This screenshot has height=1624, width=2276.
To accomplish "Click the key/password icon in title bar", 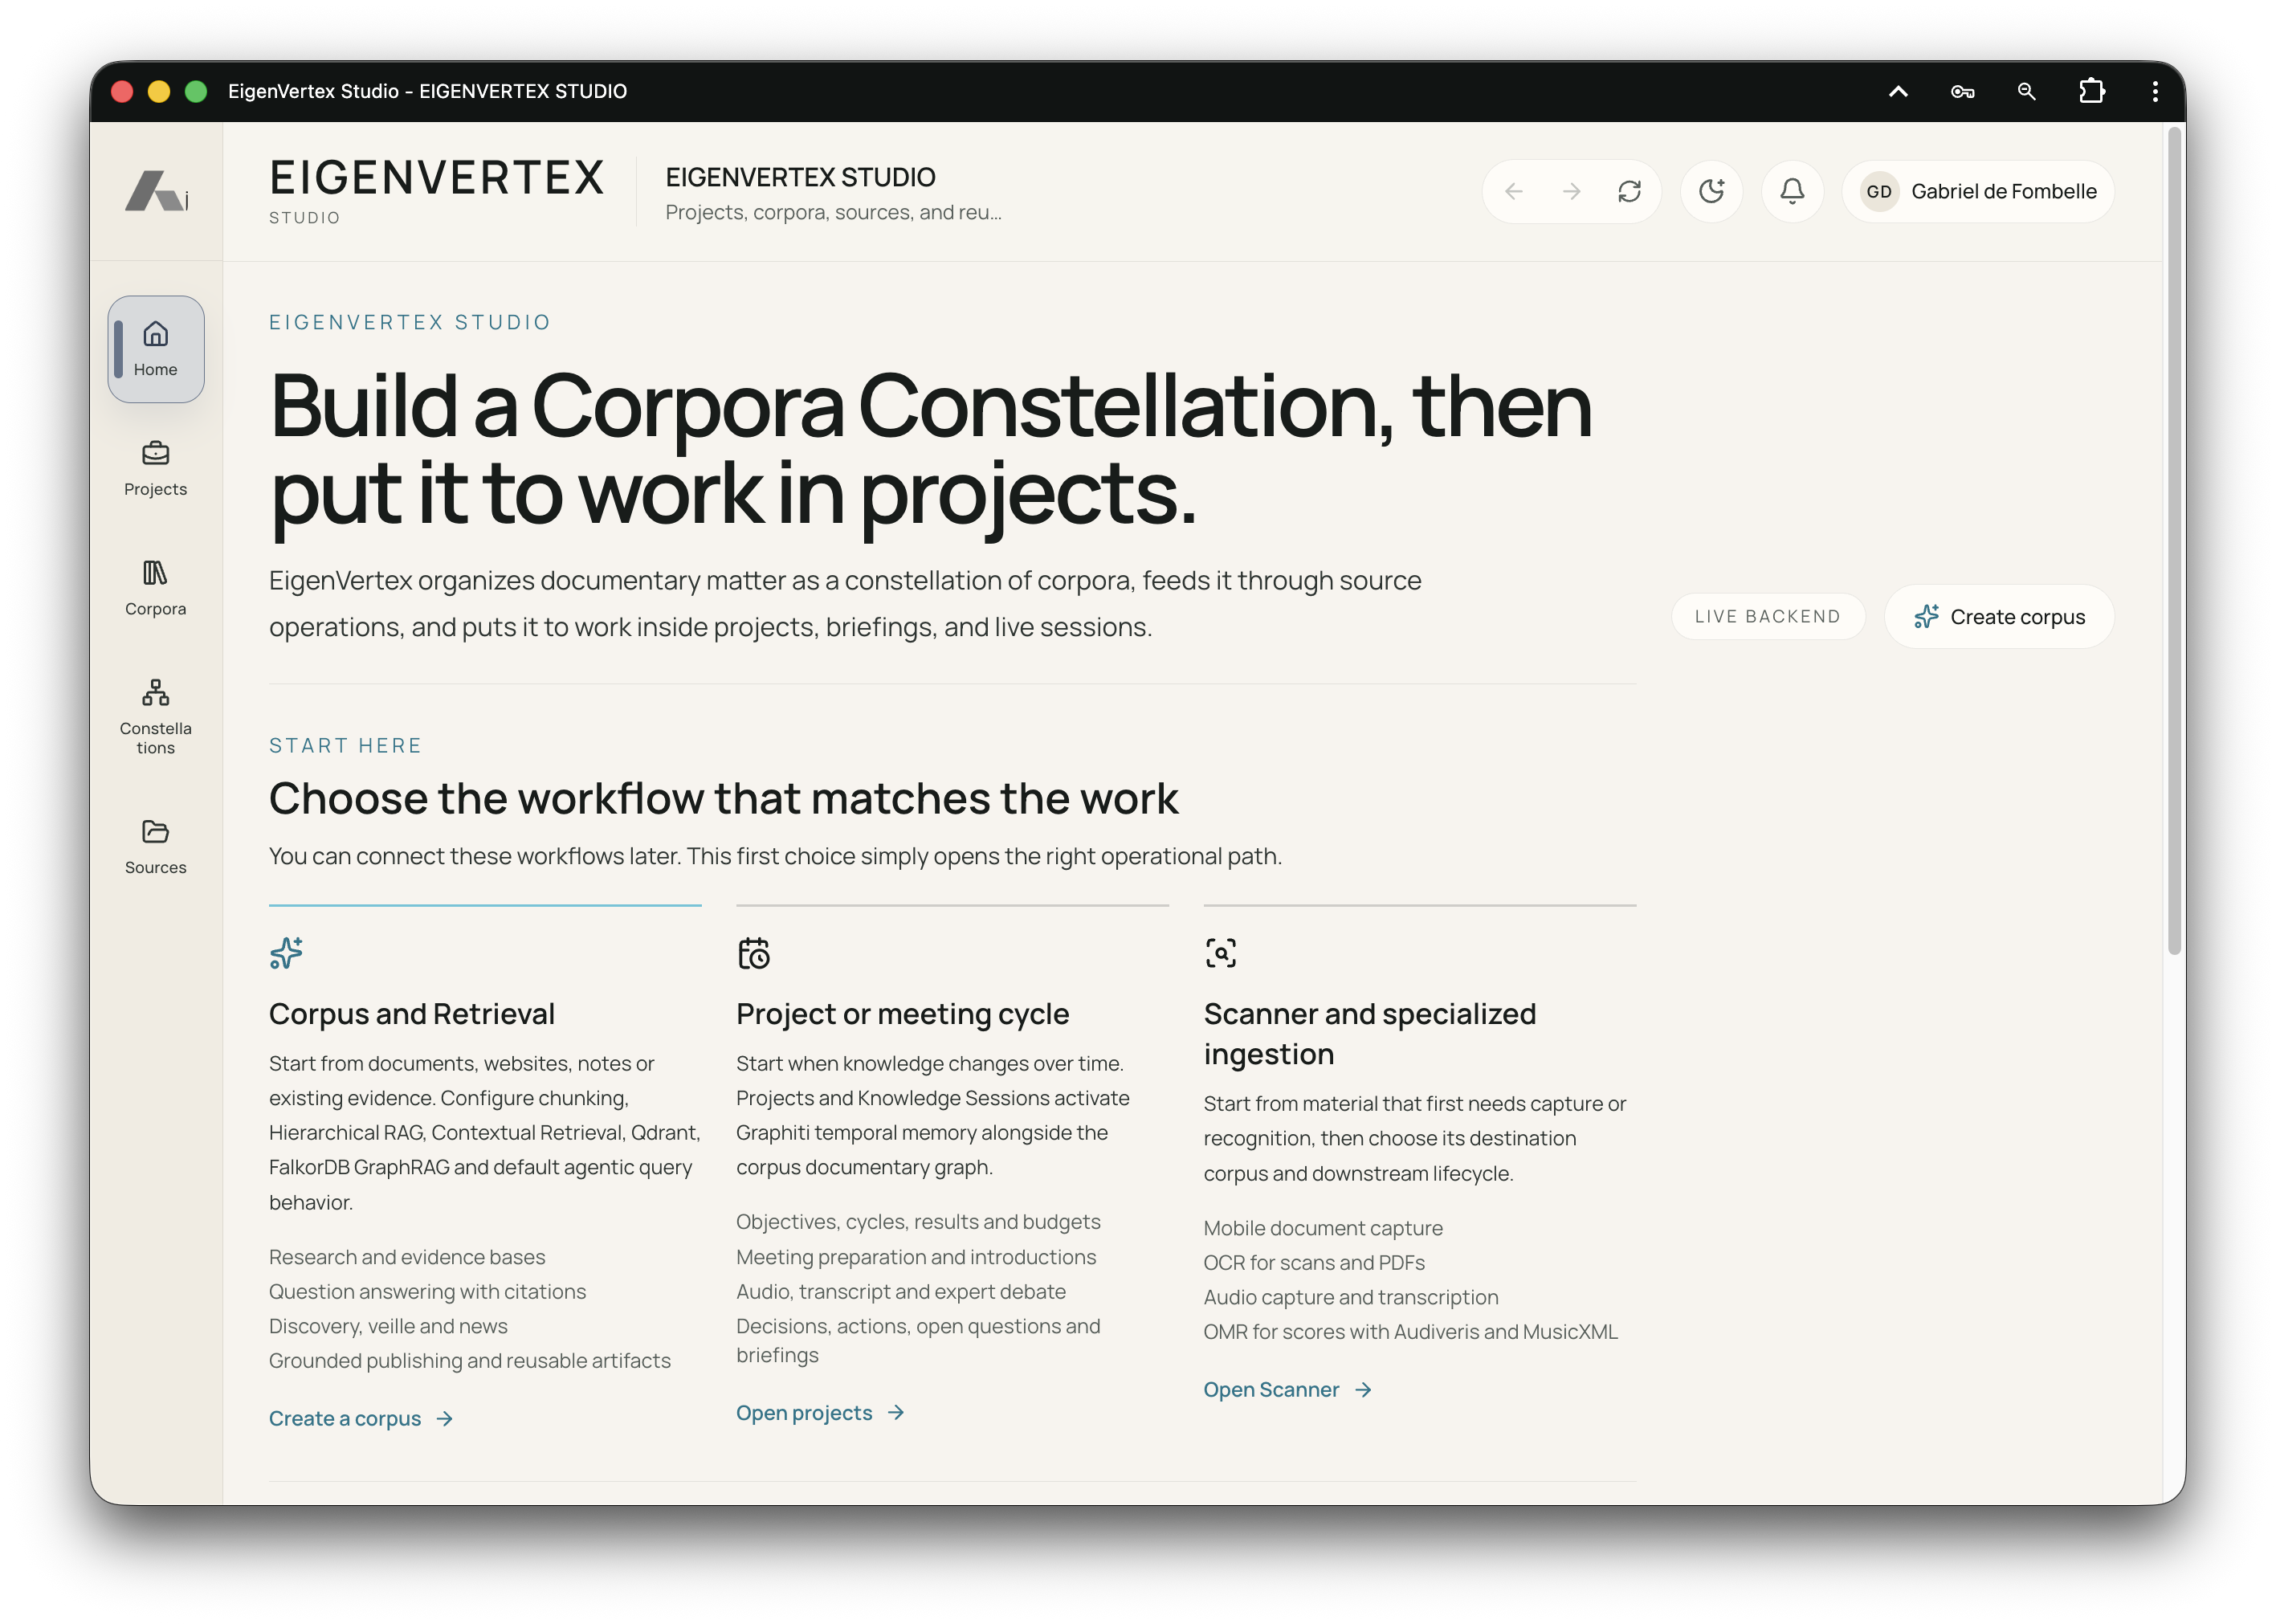I will click(1962, 92).
